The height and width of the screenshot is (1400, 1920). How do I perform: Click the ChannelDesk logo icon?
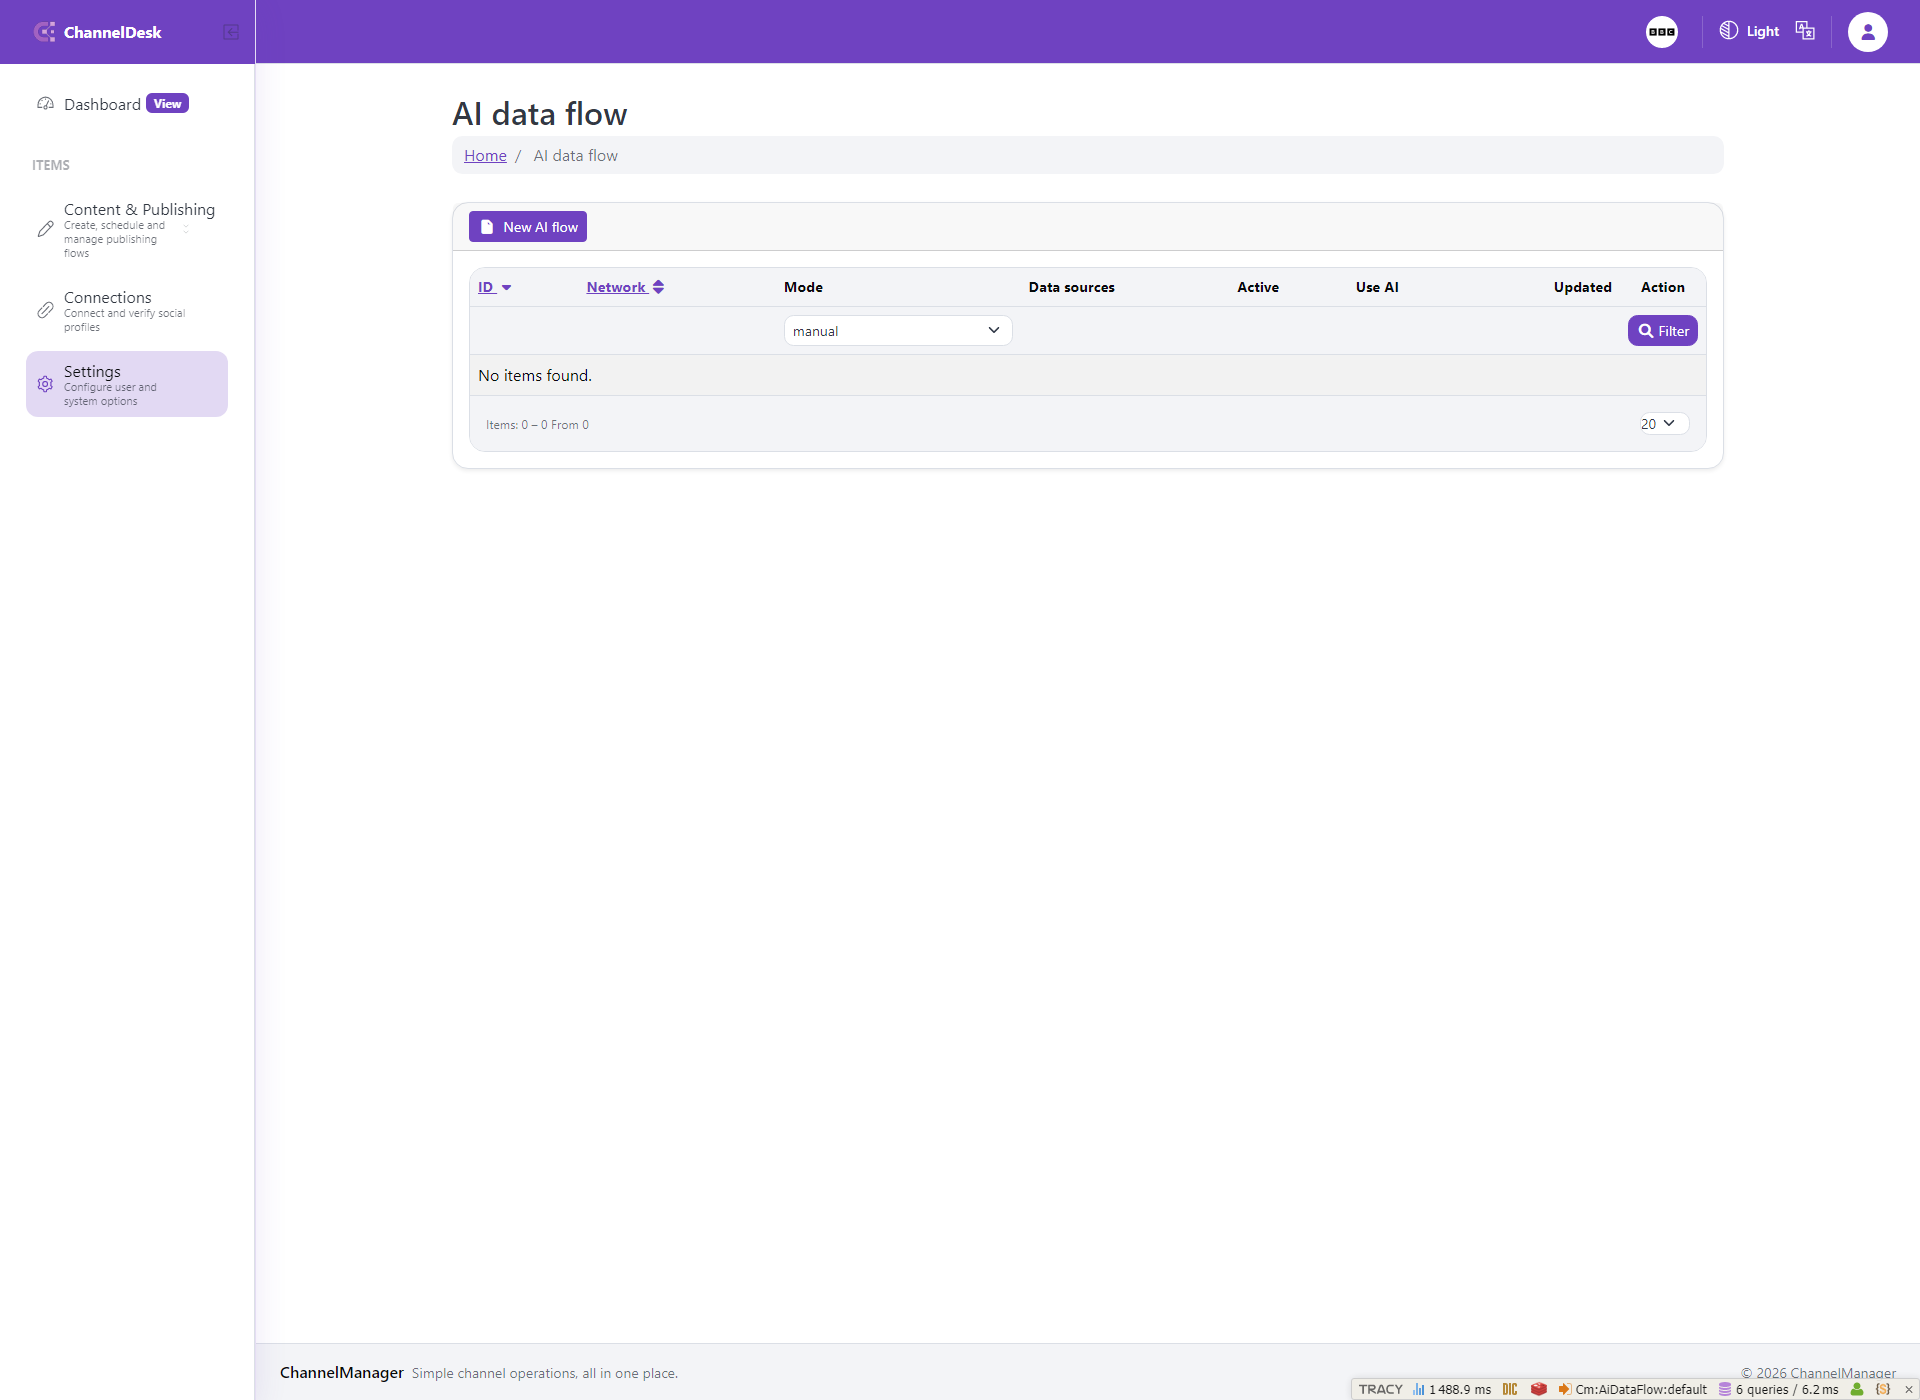tap(44, 32)
